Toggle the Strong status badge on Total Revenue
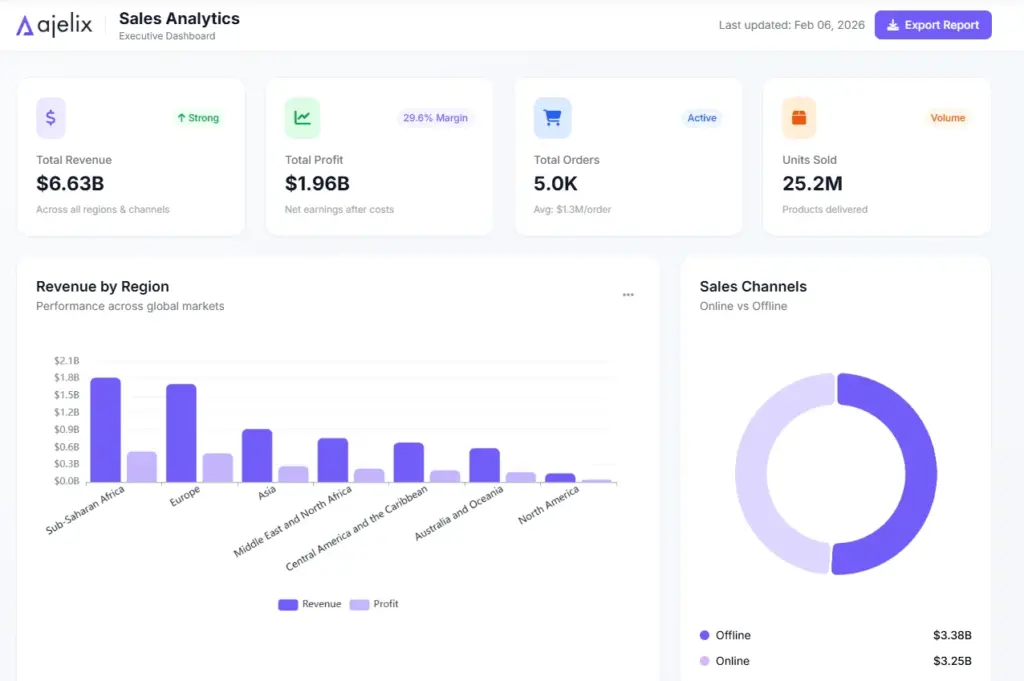 click(x=197, y=117)
